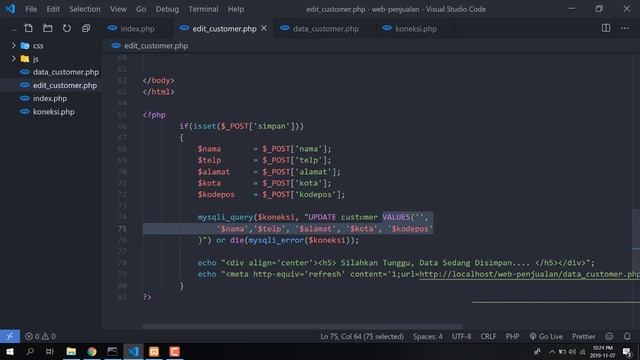Split the editor to the right
Viewport: 640px width, 360px height.
coord(606,28)
